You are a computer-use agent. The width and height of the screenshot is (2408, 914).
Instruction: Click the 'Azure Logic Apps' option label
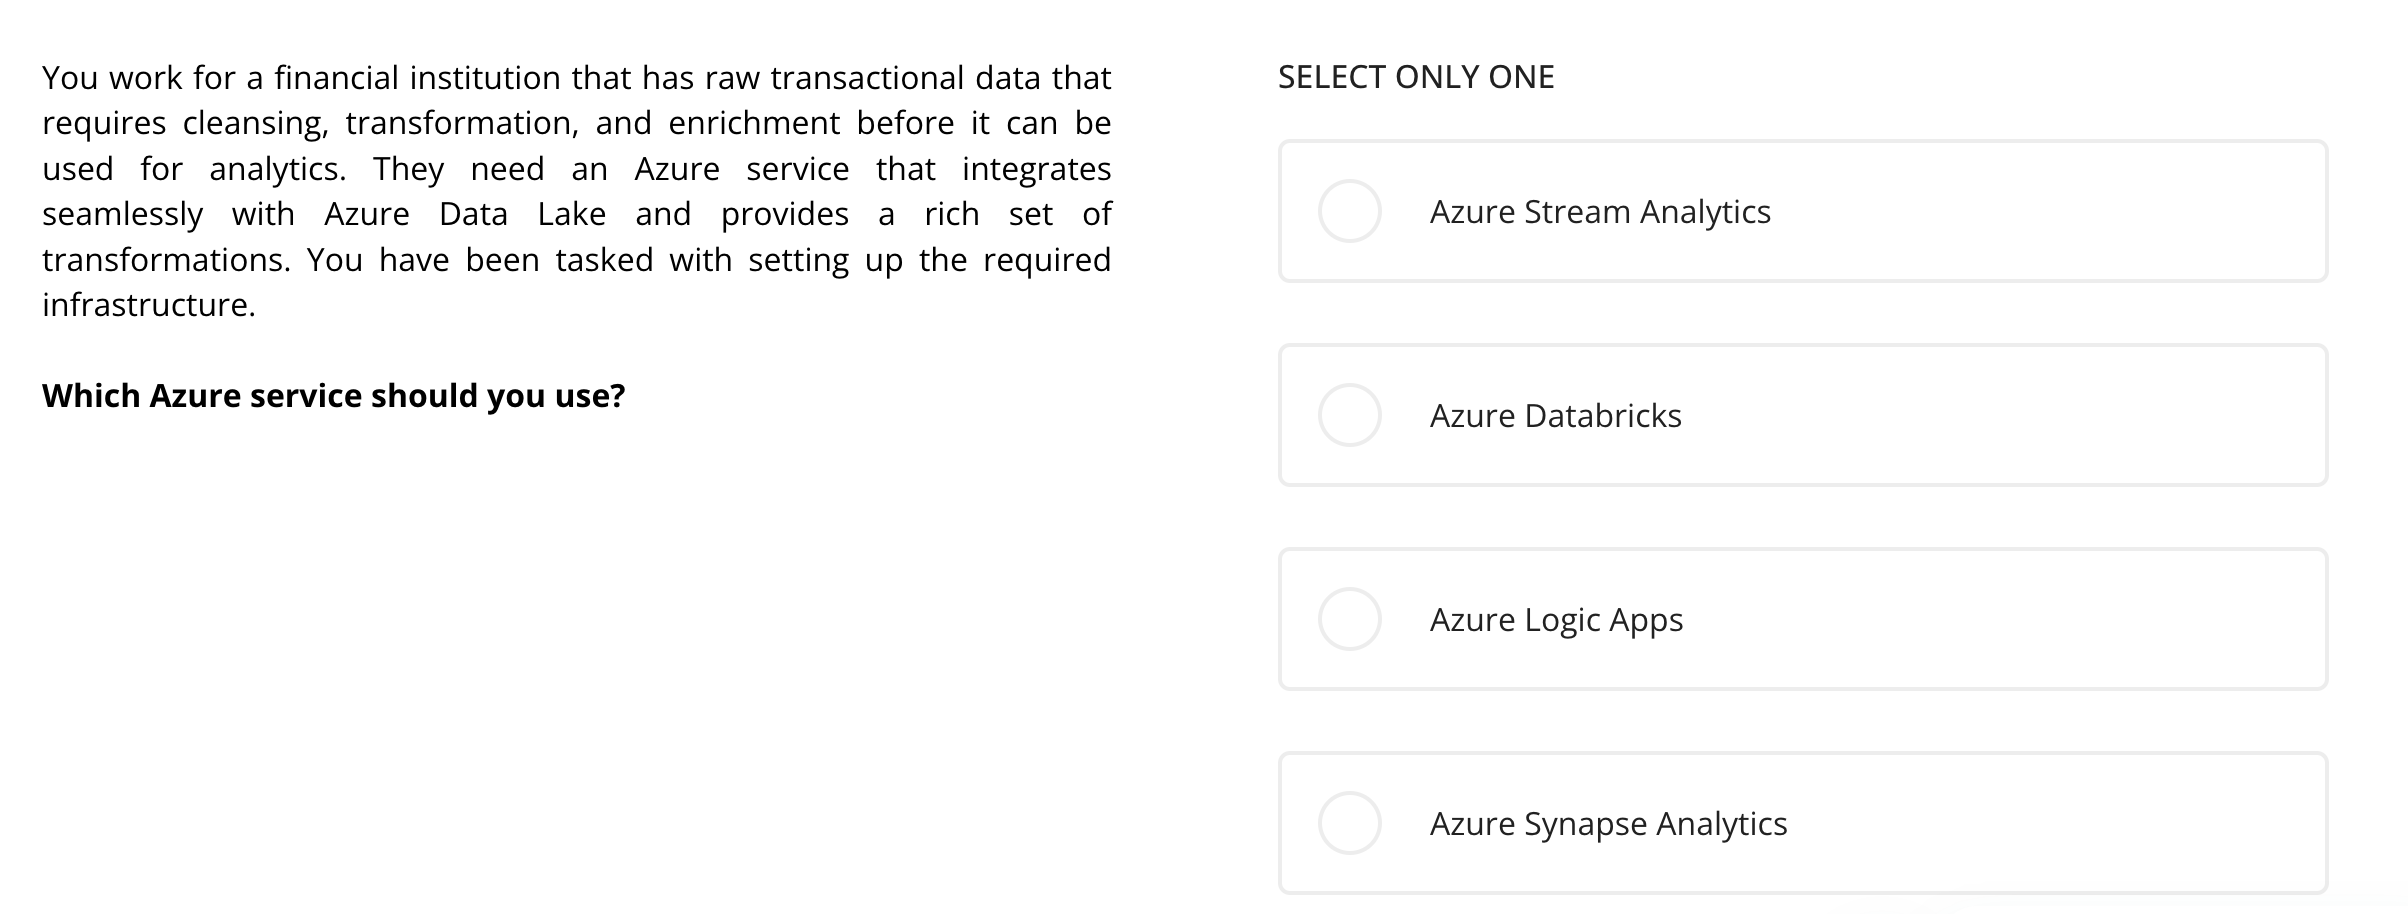point(1556,620)
